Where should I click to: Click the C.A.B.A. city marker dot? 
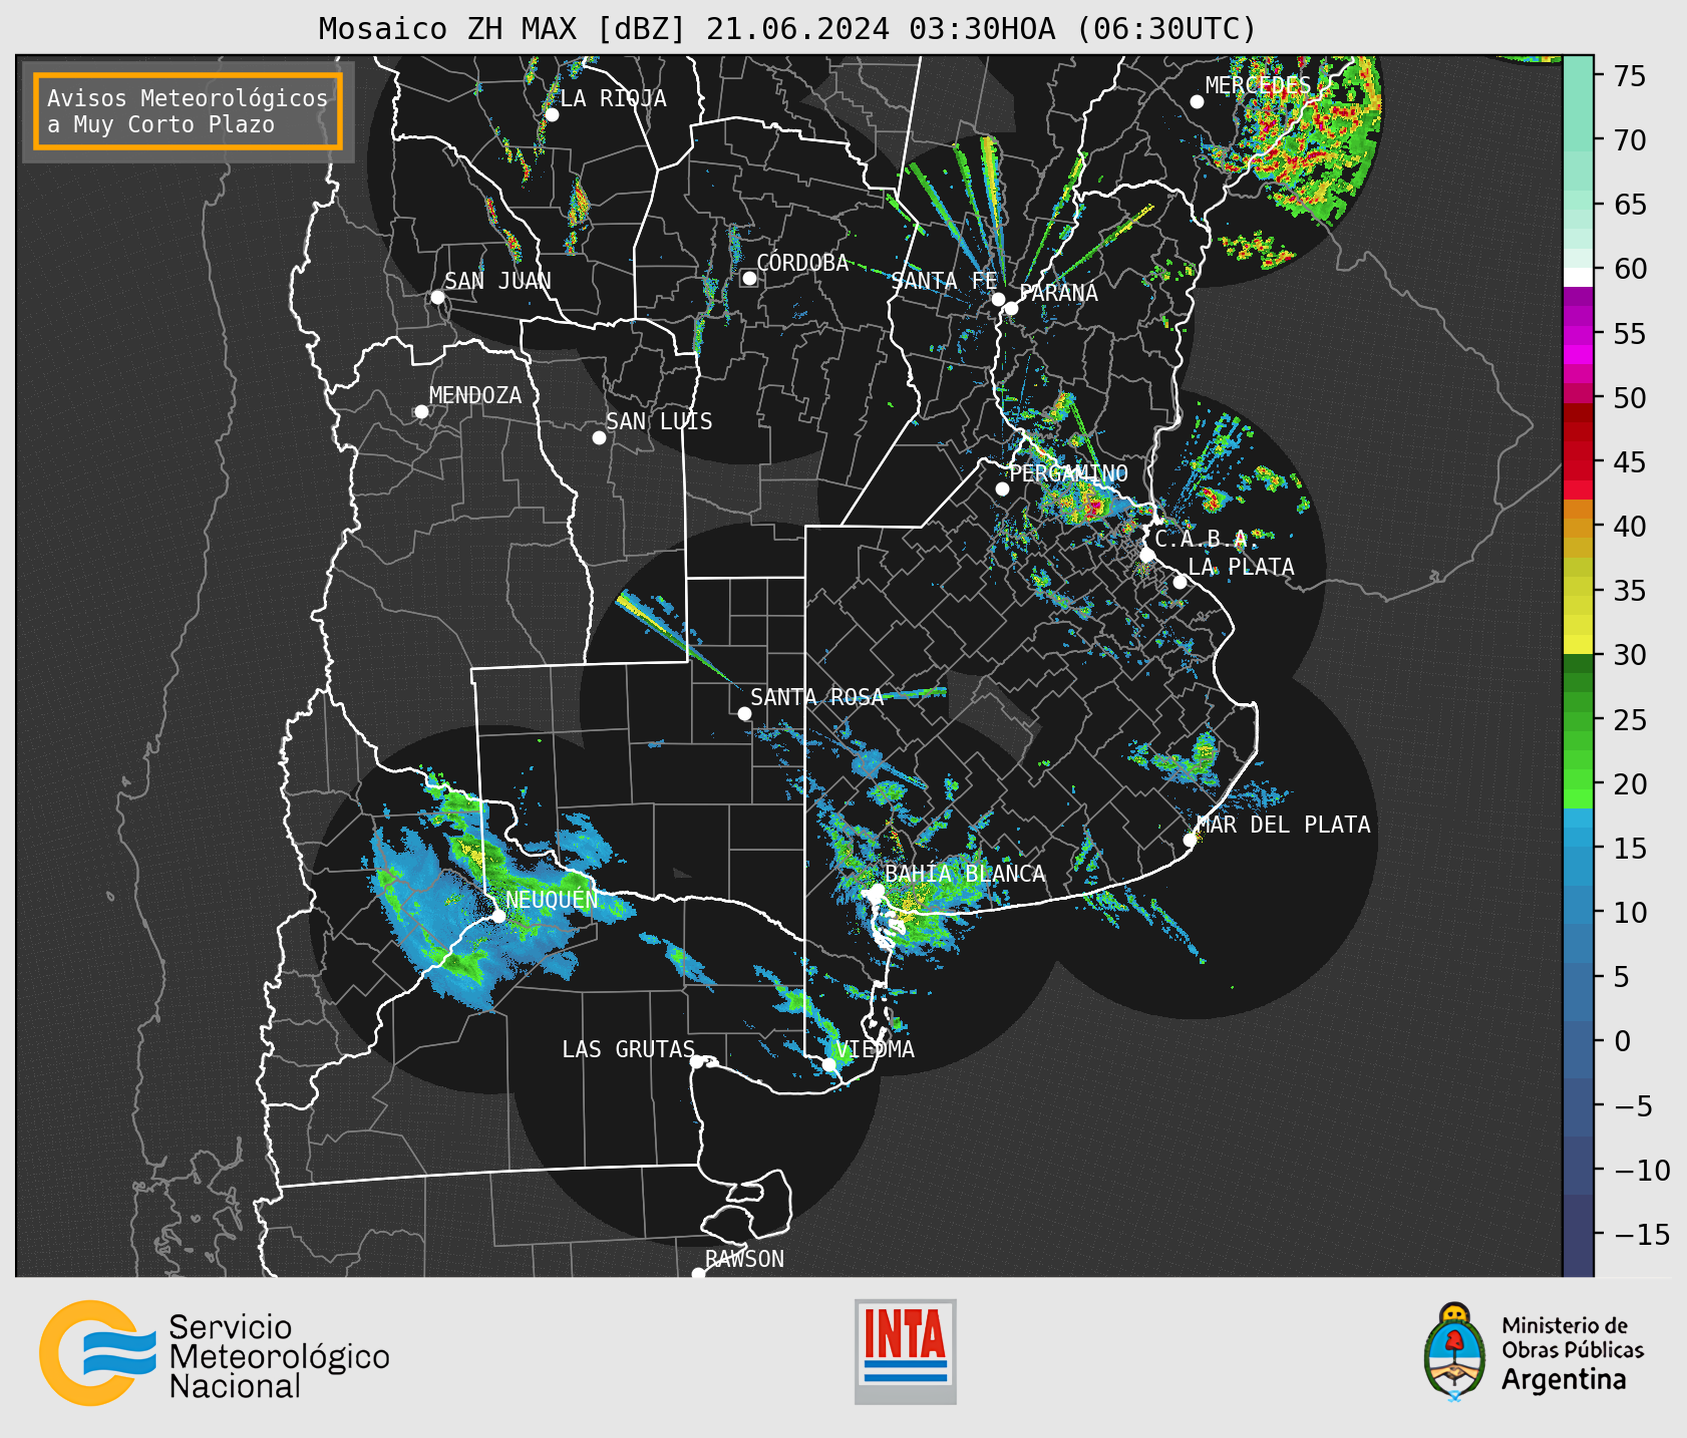coord(1148,555)
